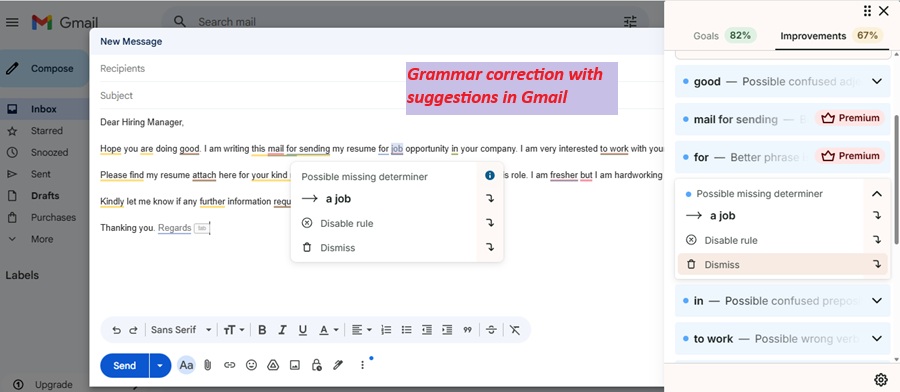Click the Google Drive insert icon
Viewport: 900px width, 392px height.
(x=273, y=365)
